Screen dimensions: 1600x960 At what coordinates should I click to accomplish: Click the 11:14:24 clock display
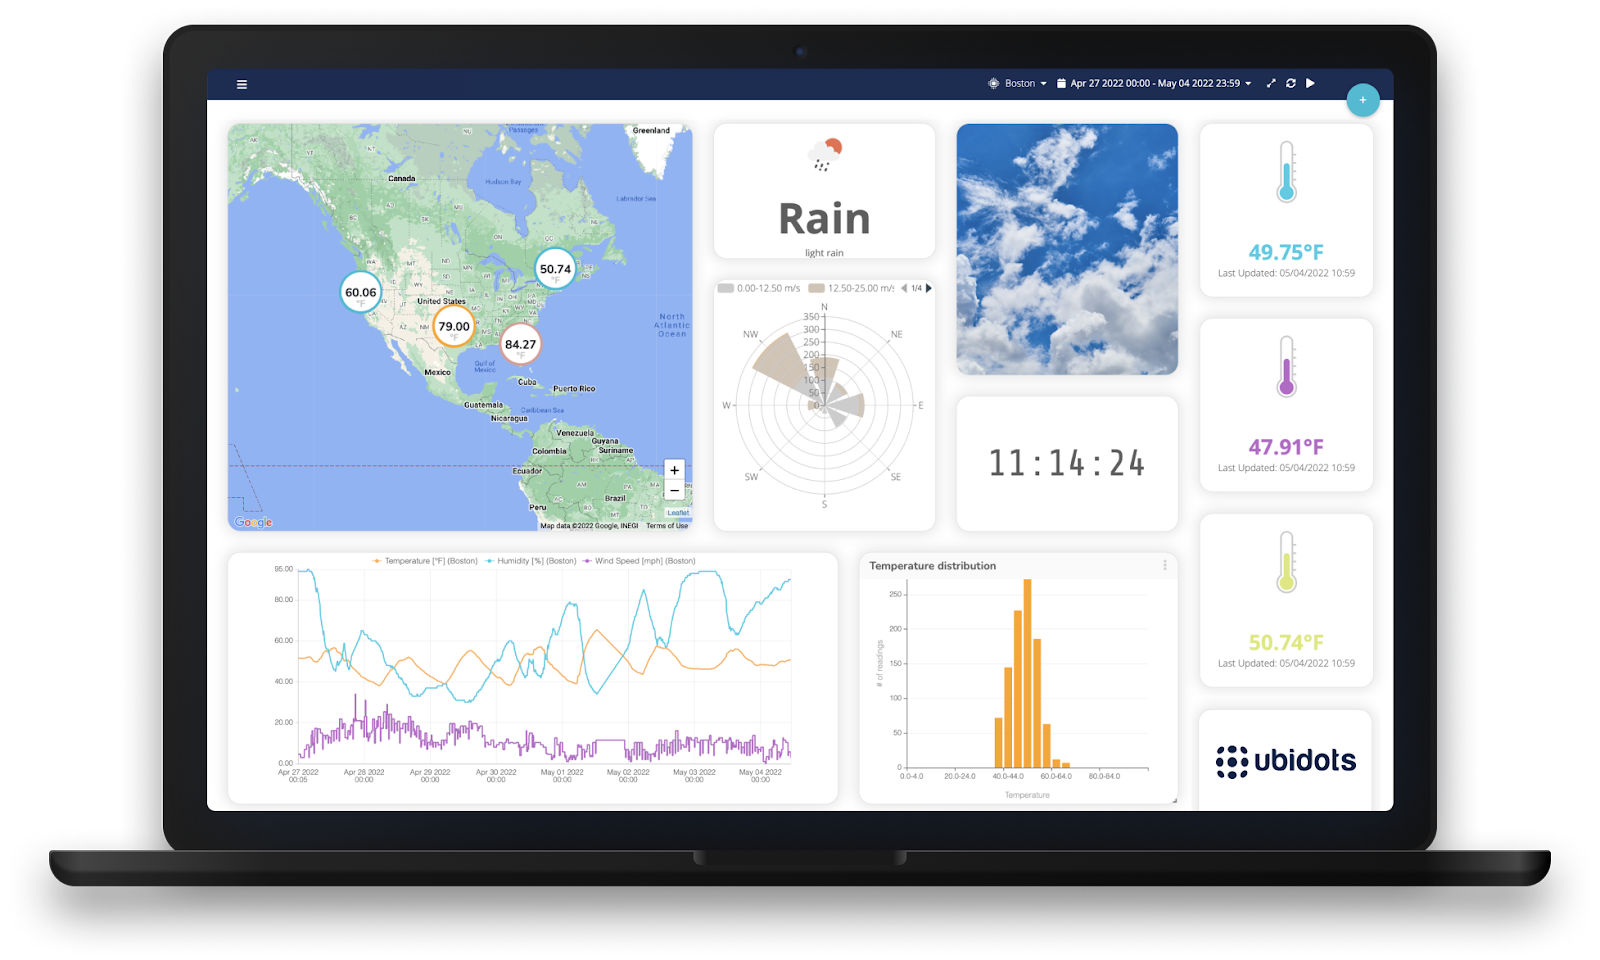pos(1067,463)
